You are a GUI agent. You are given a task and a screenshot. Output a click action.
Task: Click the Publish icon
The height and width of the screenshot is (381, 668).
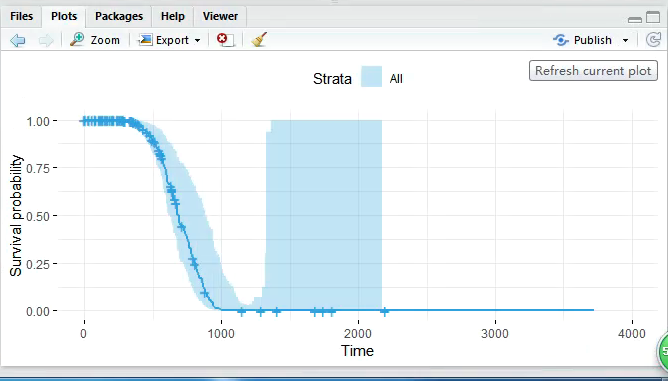(561, 40)
